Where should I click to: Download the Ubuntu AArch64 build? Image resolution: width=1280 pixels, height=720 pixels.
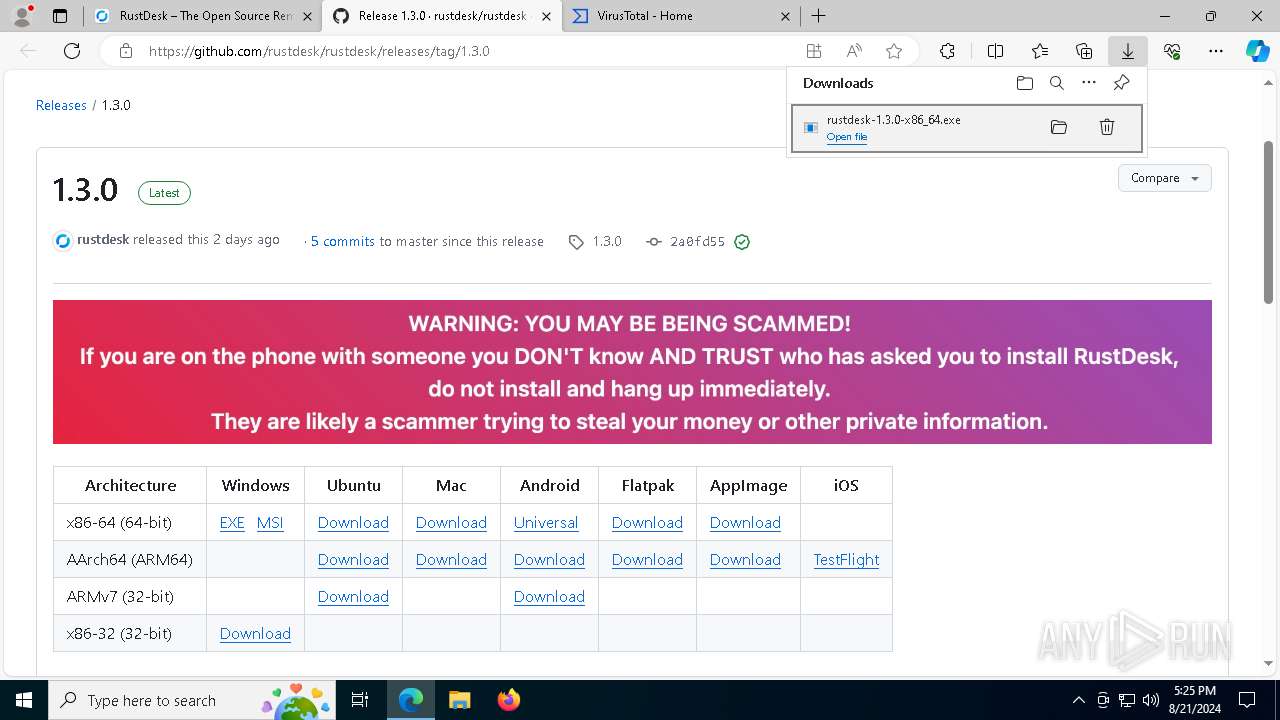(x=353, y=560)
